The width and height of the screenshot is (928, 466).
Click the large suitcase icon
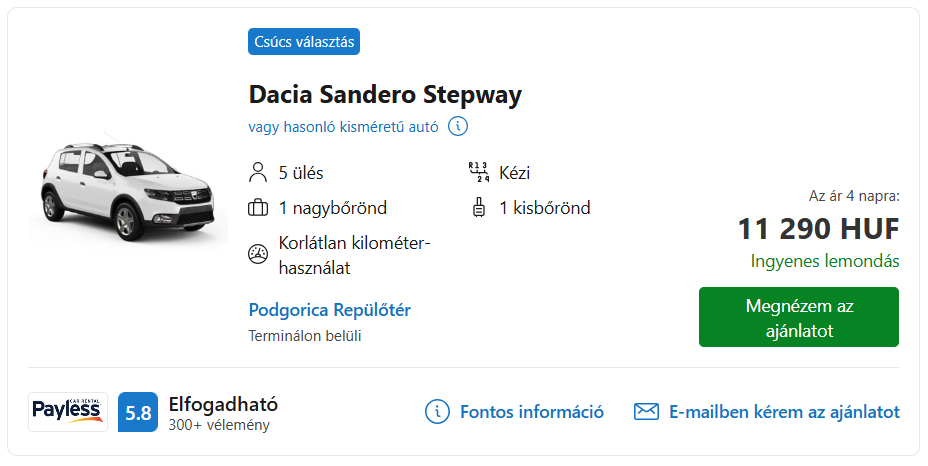257,208
